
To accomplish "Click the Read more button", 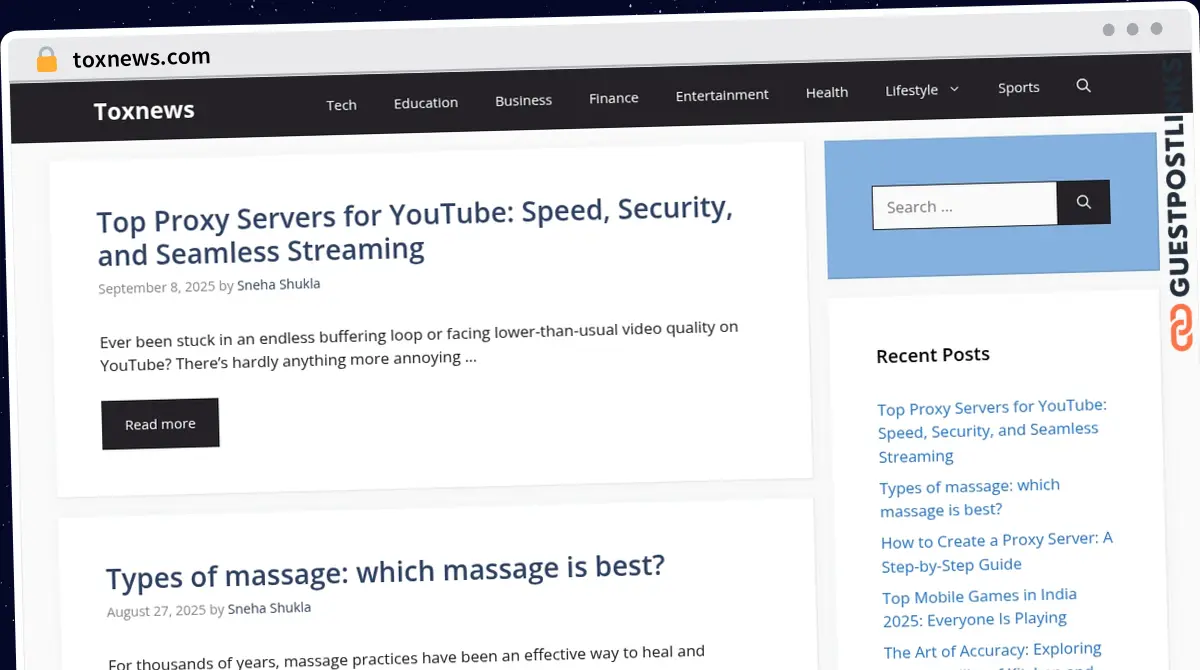I will pyautogui.click(x=160, y=424).
